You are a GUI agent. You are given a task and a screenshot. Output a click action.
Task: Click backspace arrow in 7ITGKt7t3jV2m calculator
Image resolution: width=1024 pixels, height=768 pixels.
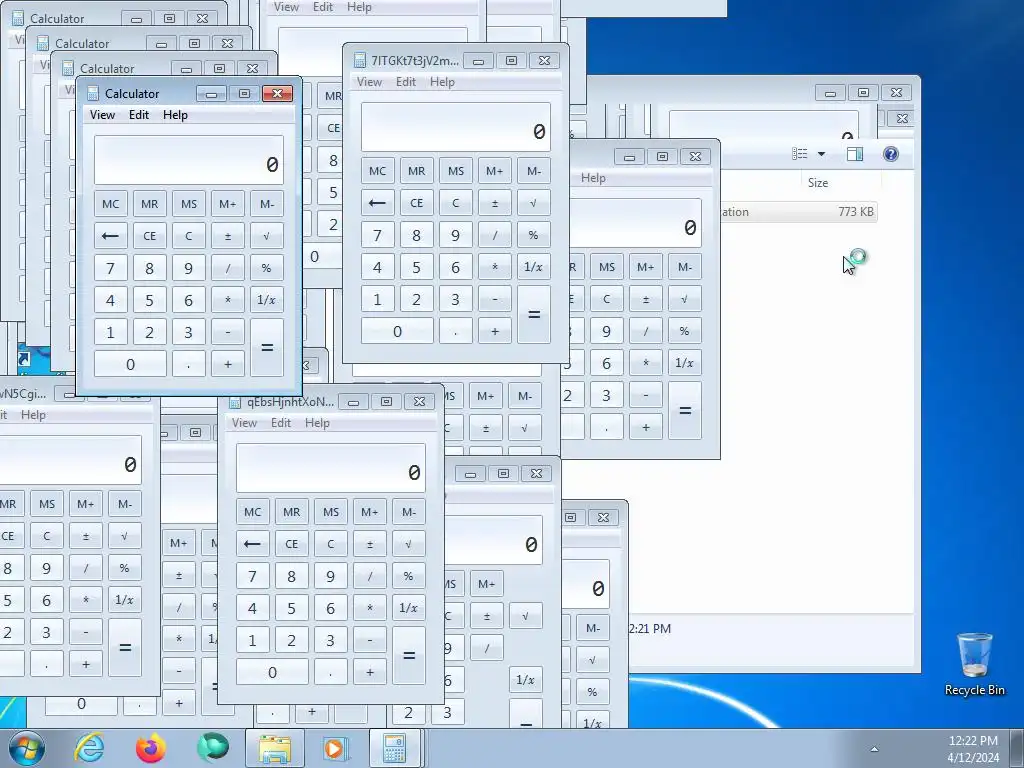pyautogui.click(x=377, y=202)
